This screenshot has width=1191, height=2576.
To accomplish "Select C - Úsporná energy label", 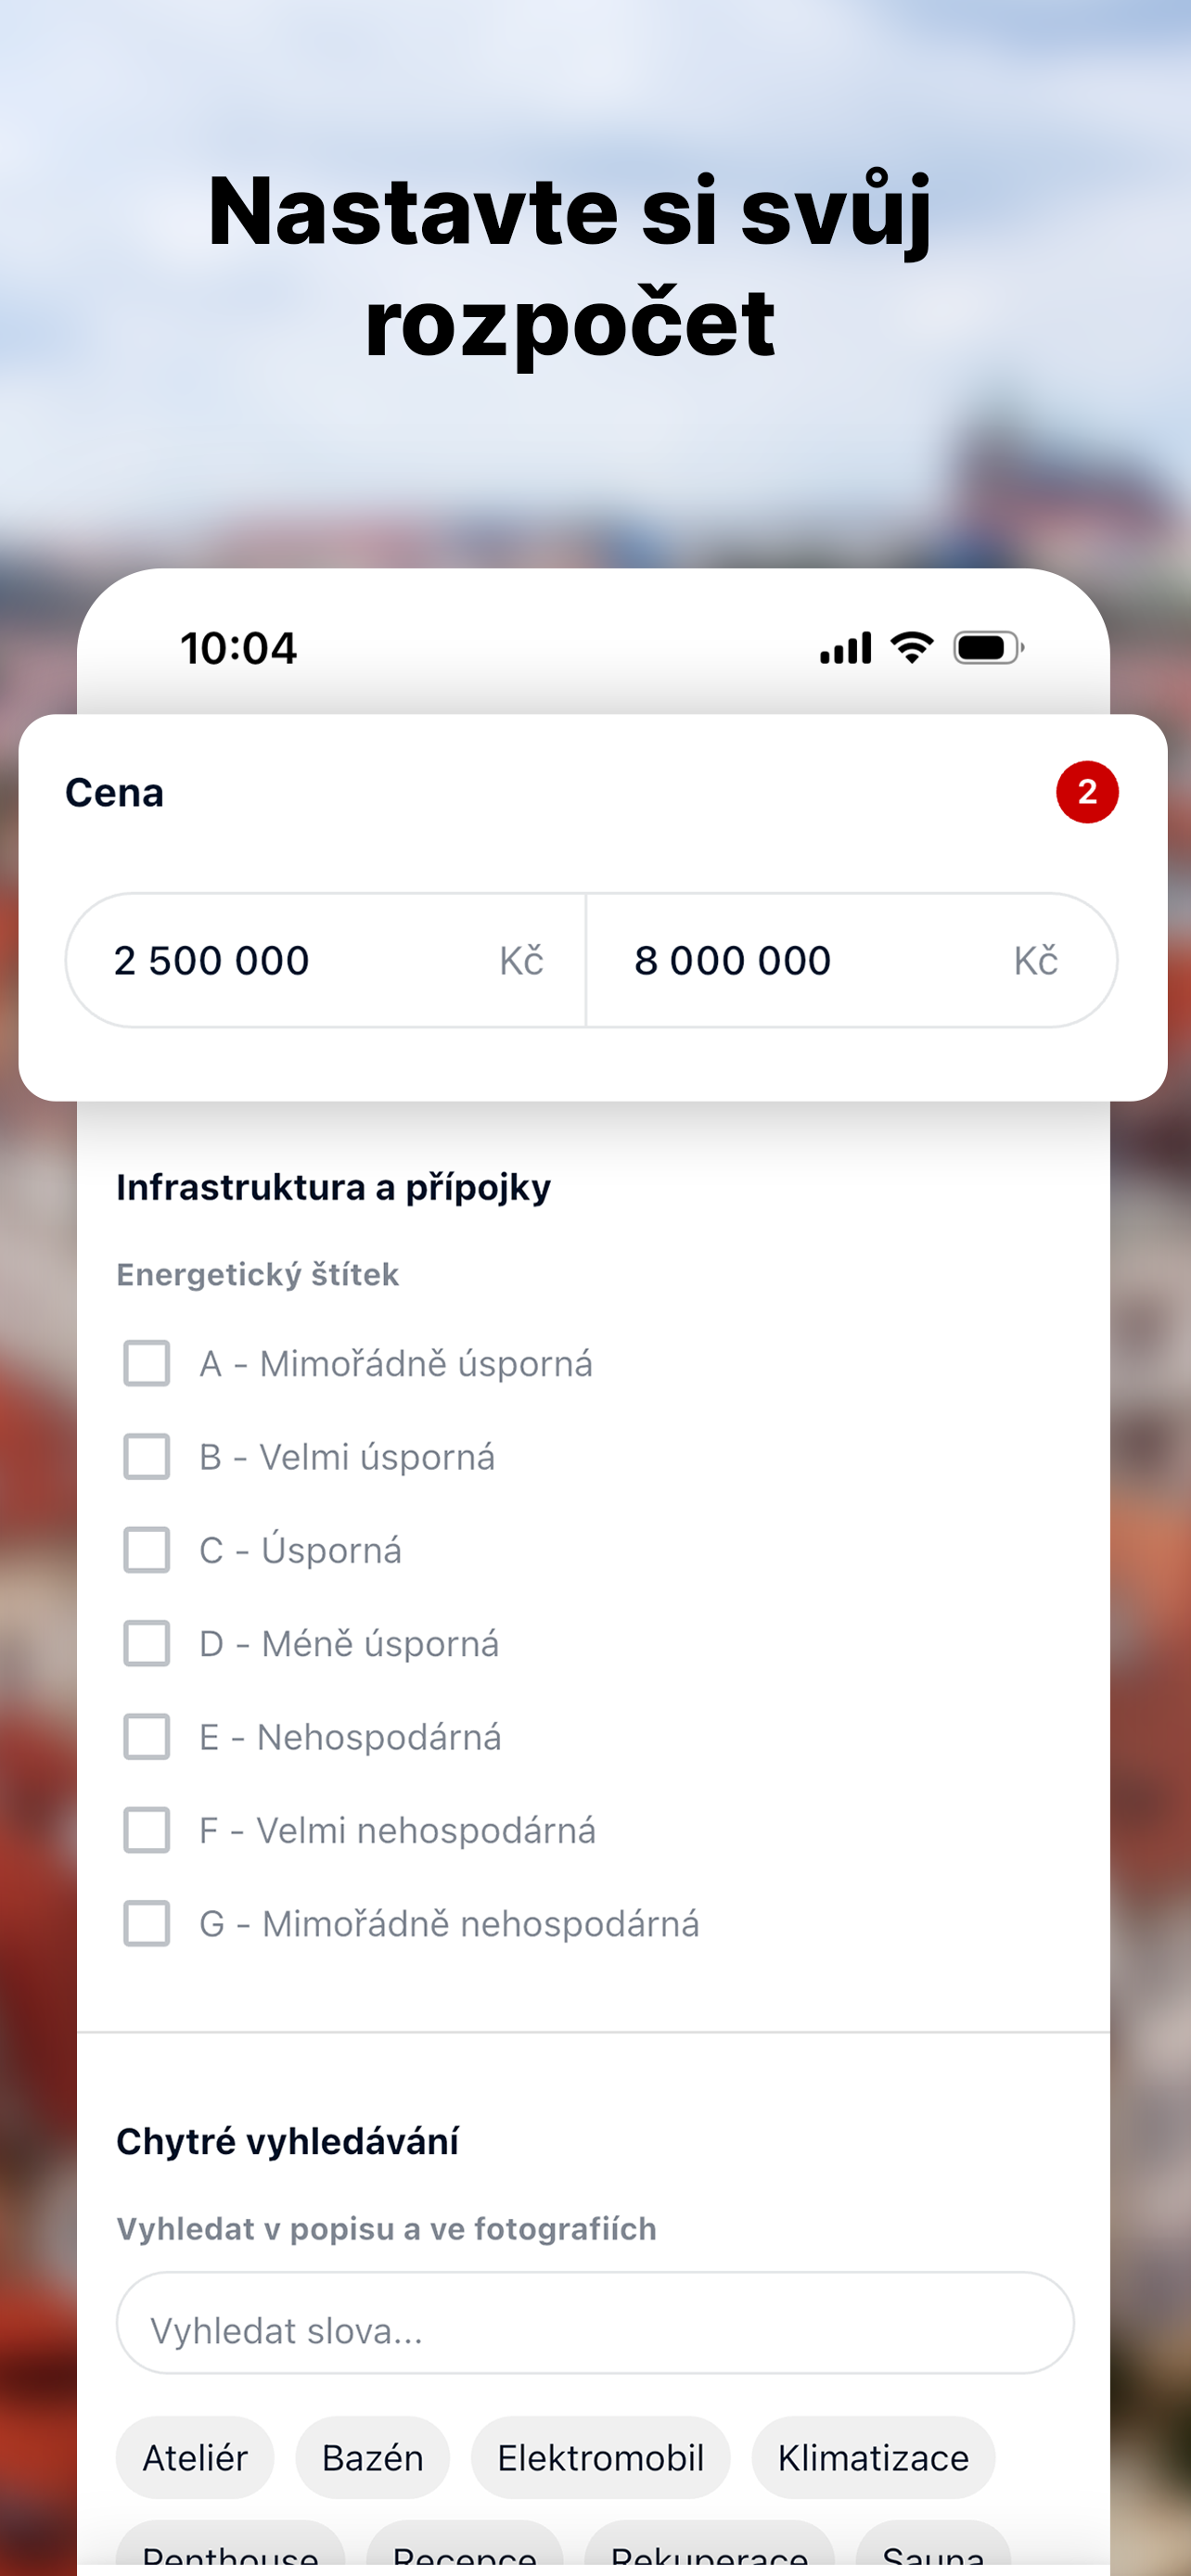I will pos(146,1550).
